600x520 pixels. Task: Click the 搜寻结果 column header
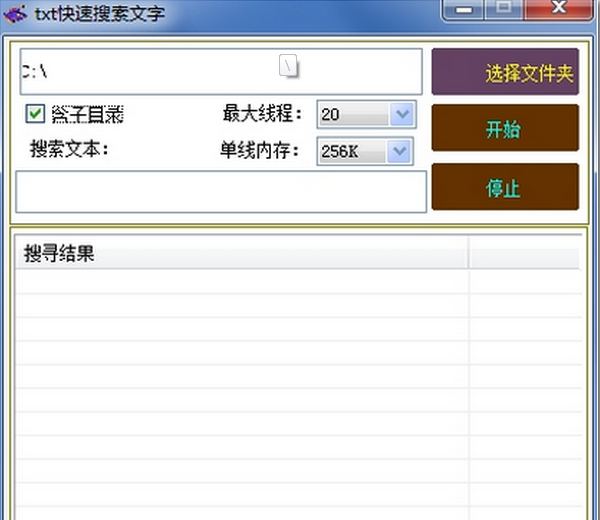click(240, 254)
